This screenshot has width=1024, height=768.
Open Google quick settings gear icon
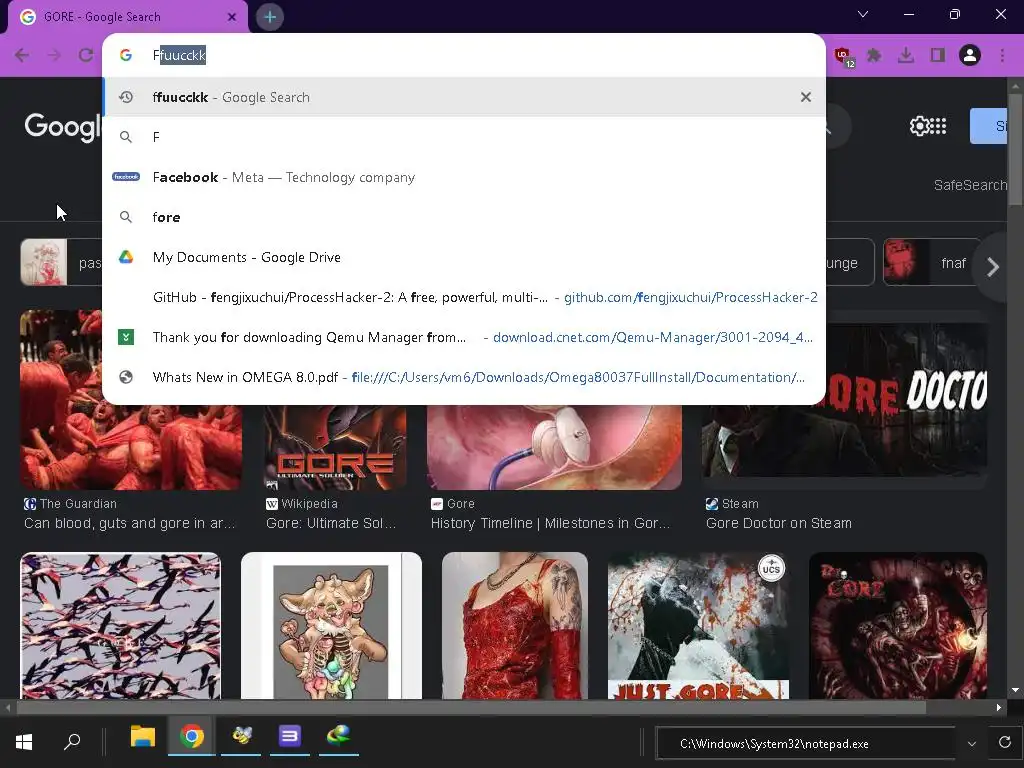click(920, 126)
